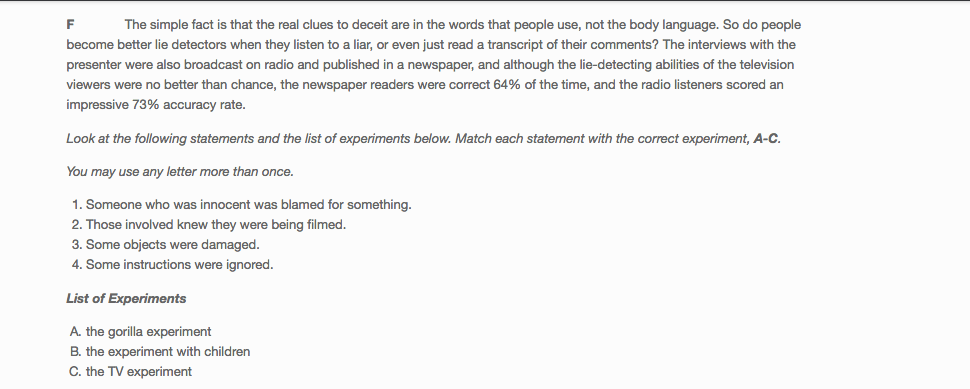Screen dimensions: 970x389
Task: Click the '73% accuracy rate' text
Action: tap(189, 105)
